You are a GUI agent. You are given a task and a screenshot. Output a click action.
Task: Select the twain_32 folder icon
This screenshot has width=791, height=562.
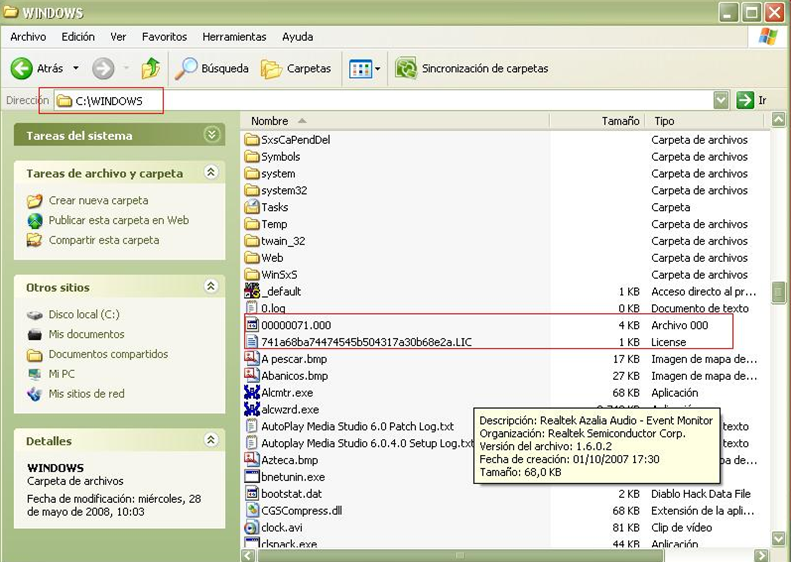click(x=252, y=241)
